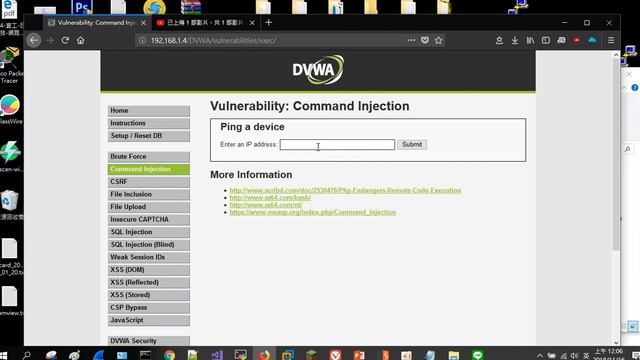This screenshot has width=640, height=360.
Task: Bookmark this page with the star icon
Action: tap(439, 40)
